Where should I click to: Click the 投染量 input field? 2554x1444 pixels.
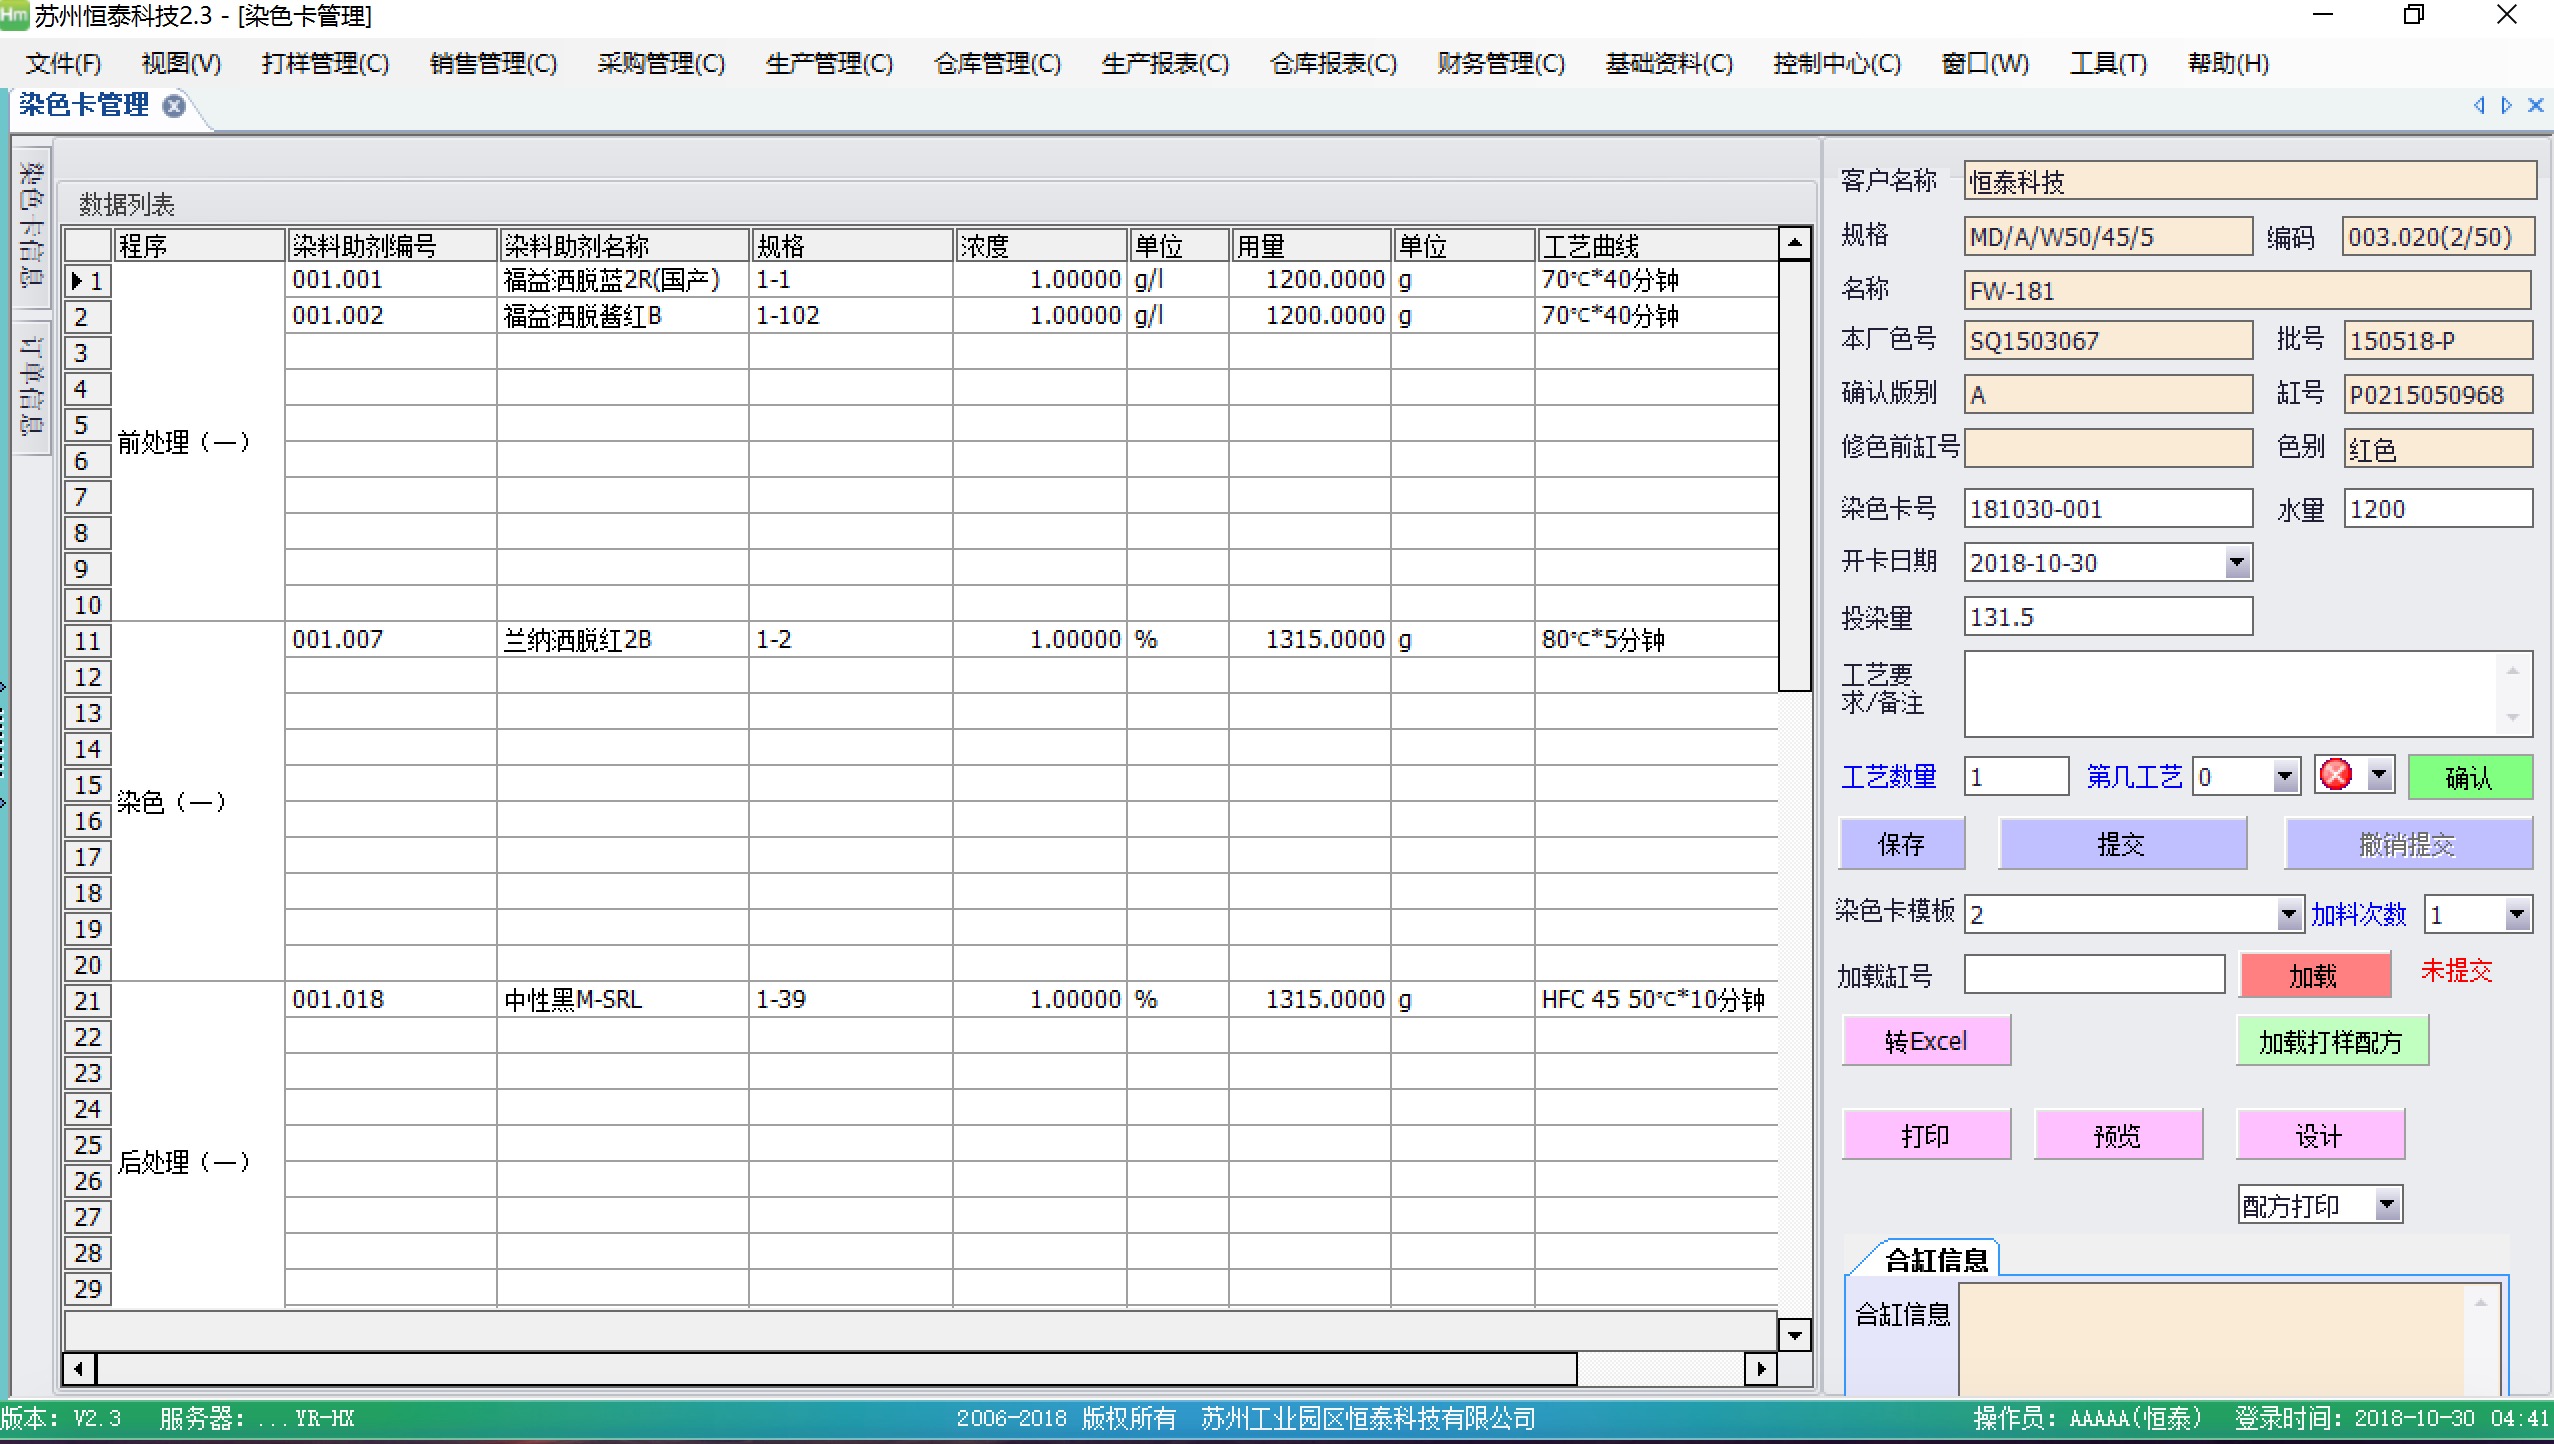(x=2107, y=616)
